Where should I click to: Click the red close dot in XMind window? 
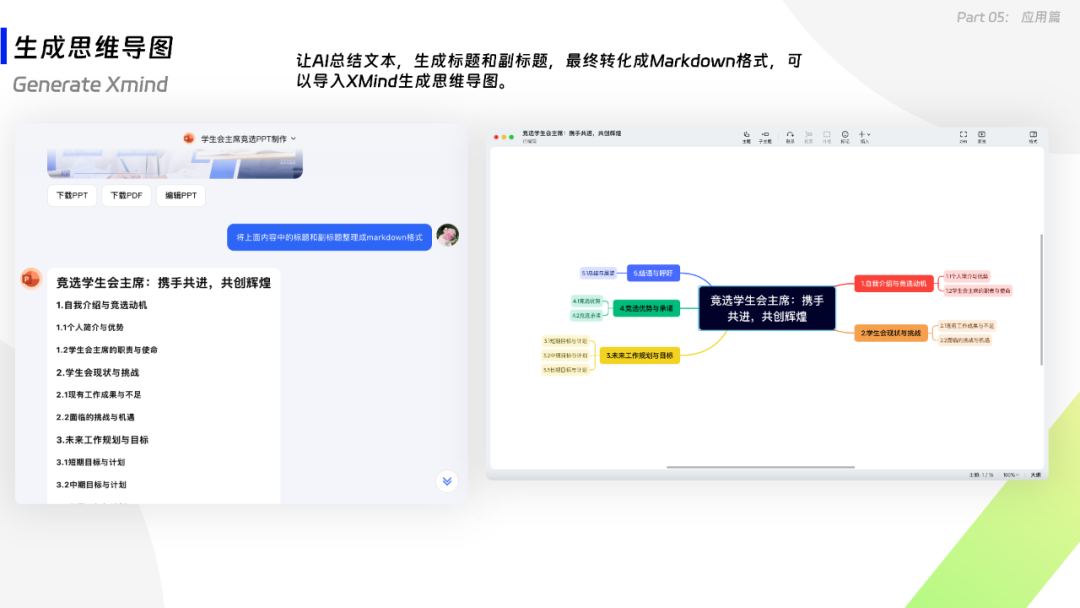click(x=496, y=137)
